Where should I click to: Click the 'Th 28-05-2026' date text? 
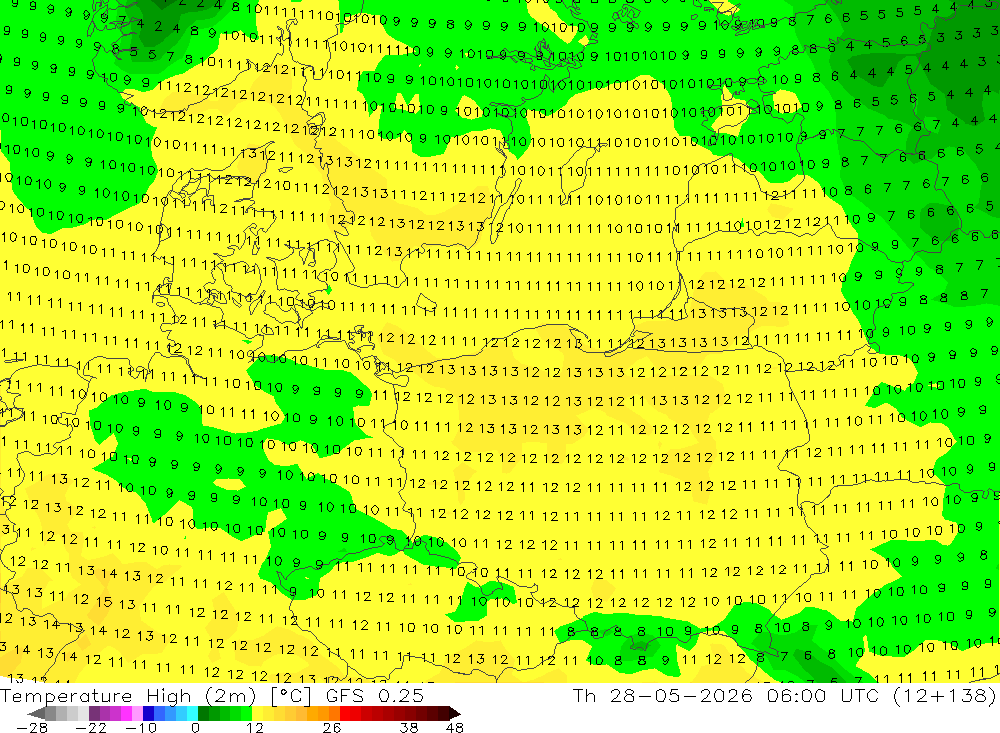pyautogui.click(x=663, y=695)
